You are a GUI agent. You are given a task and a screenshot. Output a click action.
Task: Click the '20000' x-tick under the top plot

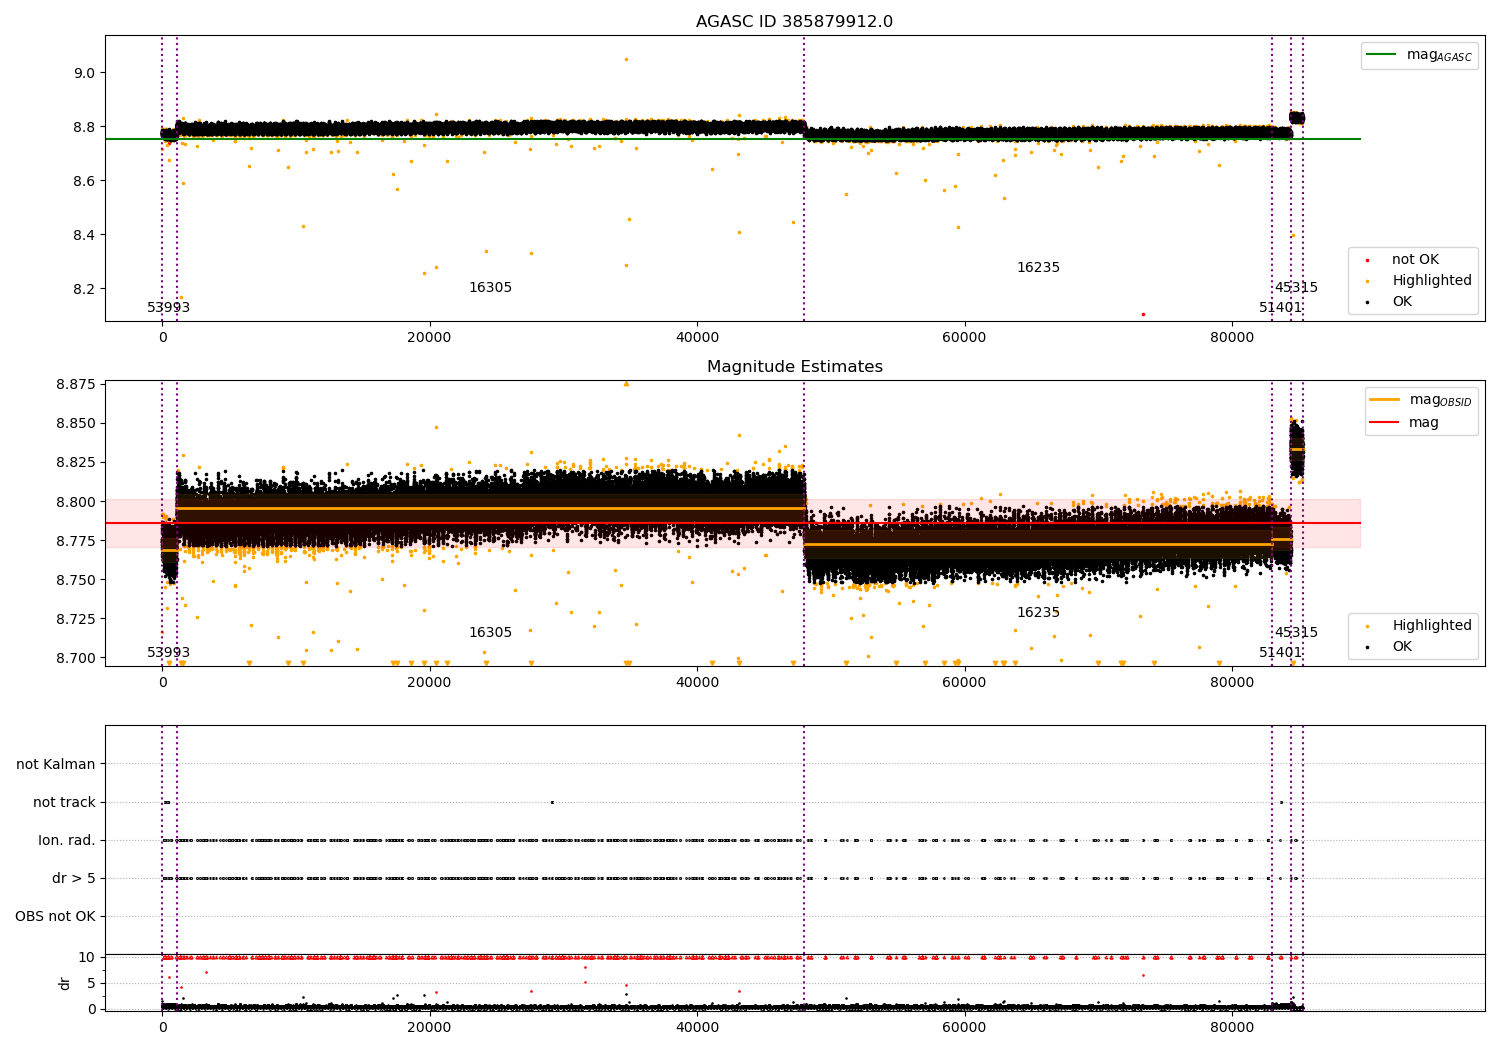430,338
